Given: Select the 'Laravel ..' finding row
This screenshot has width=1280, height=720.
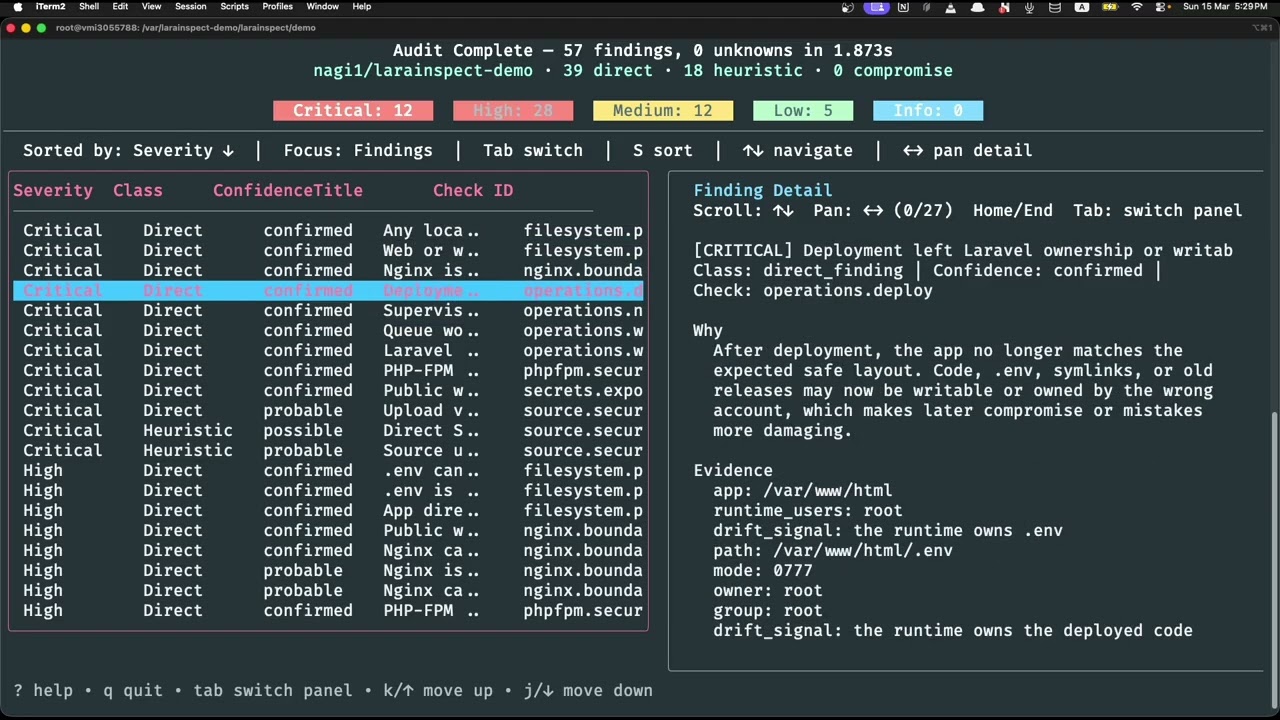Looking at the screenshot, I should pyautogui.click(x=328, y=350).
